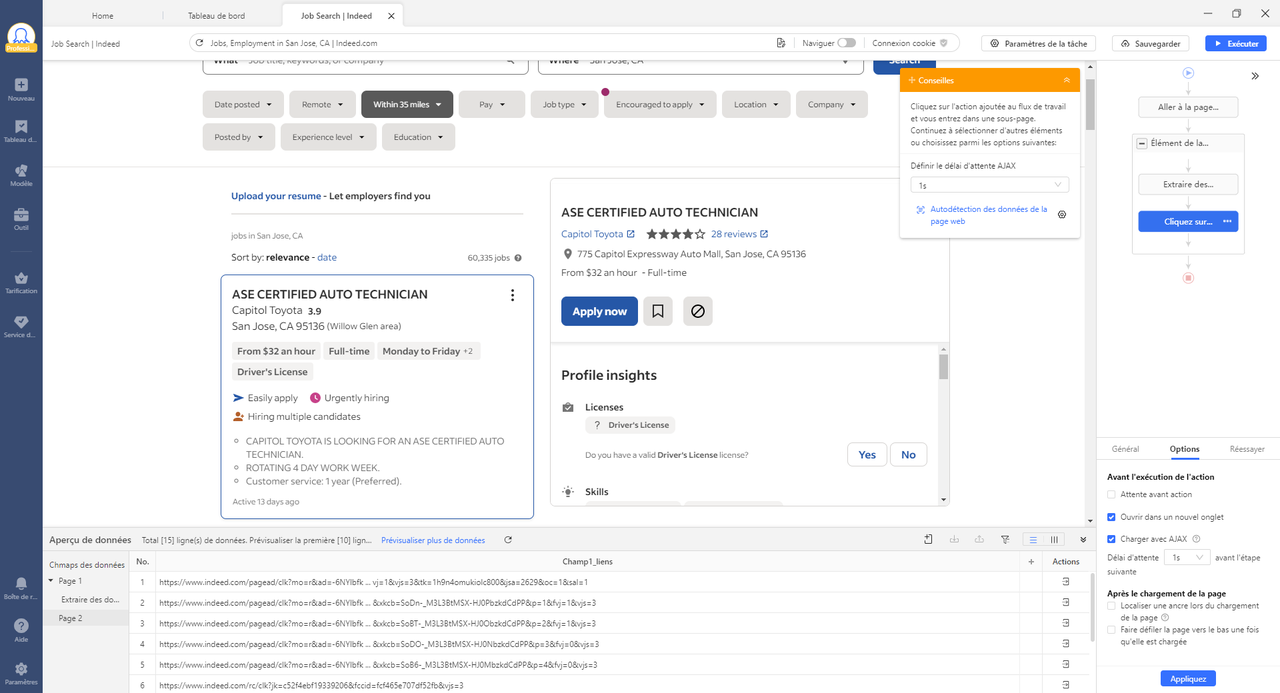Open the Modèle templates sidebar icon
The image size is (1280, 693).
[x=21, y=175]
